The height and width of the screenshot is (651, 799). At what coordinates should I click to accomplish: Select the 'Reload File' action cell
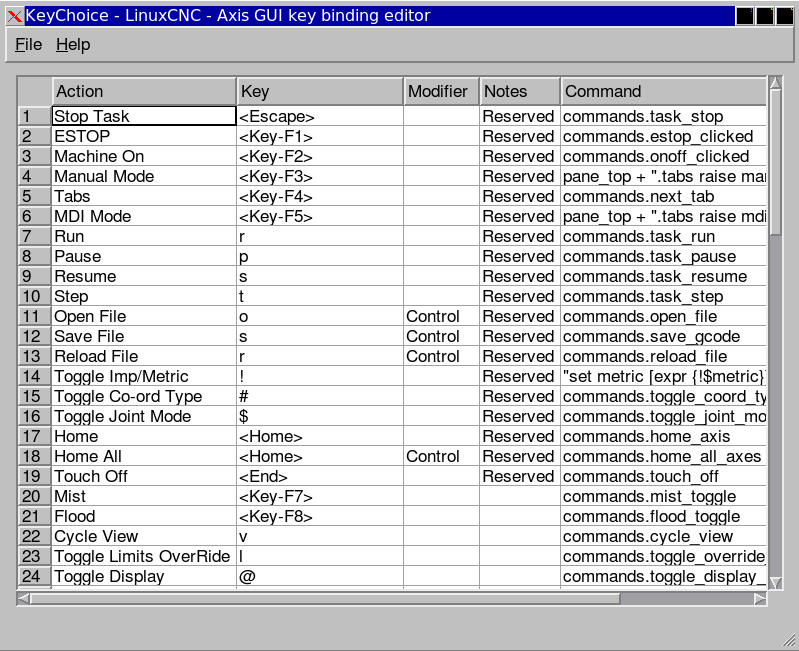coord(144,356)
